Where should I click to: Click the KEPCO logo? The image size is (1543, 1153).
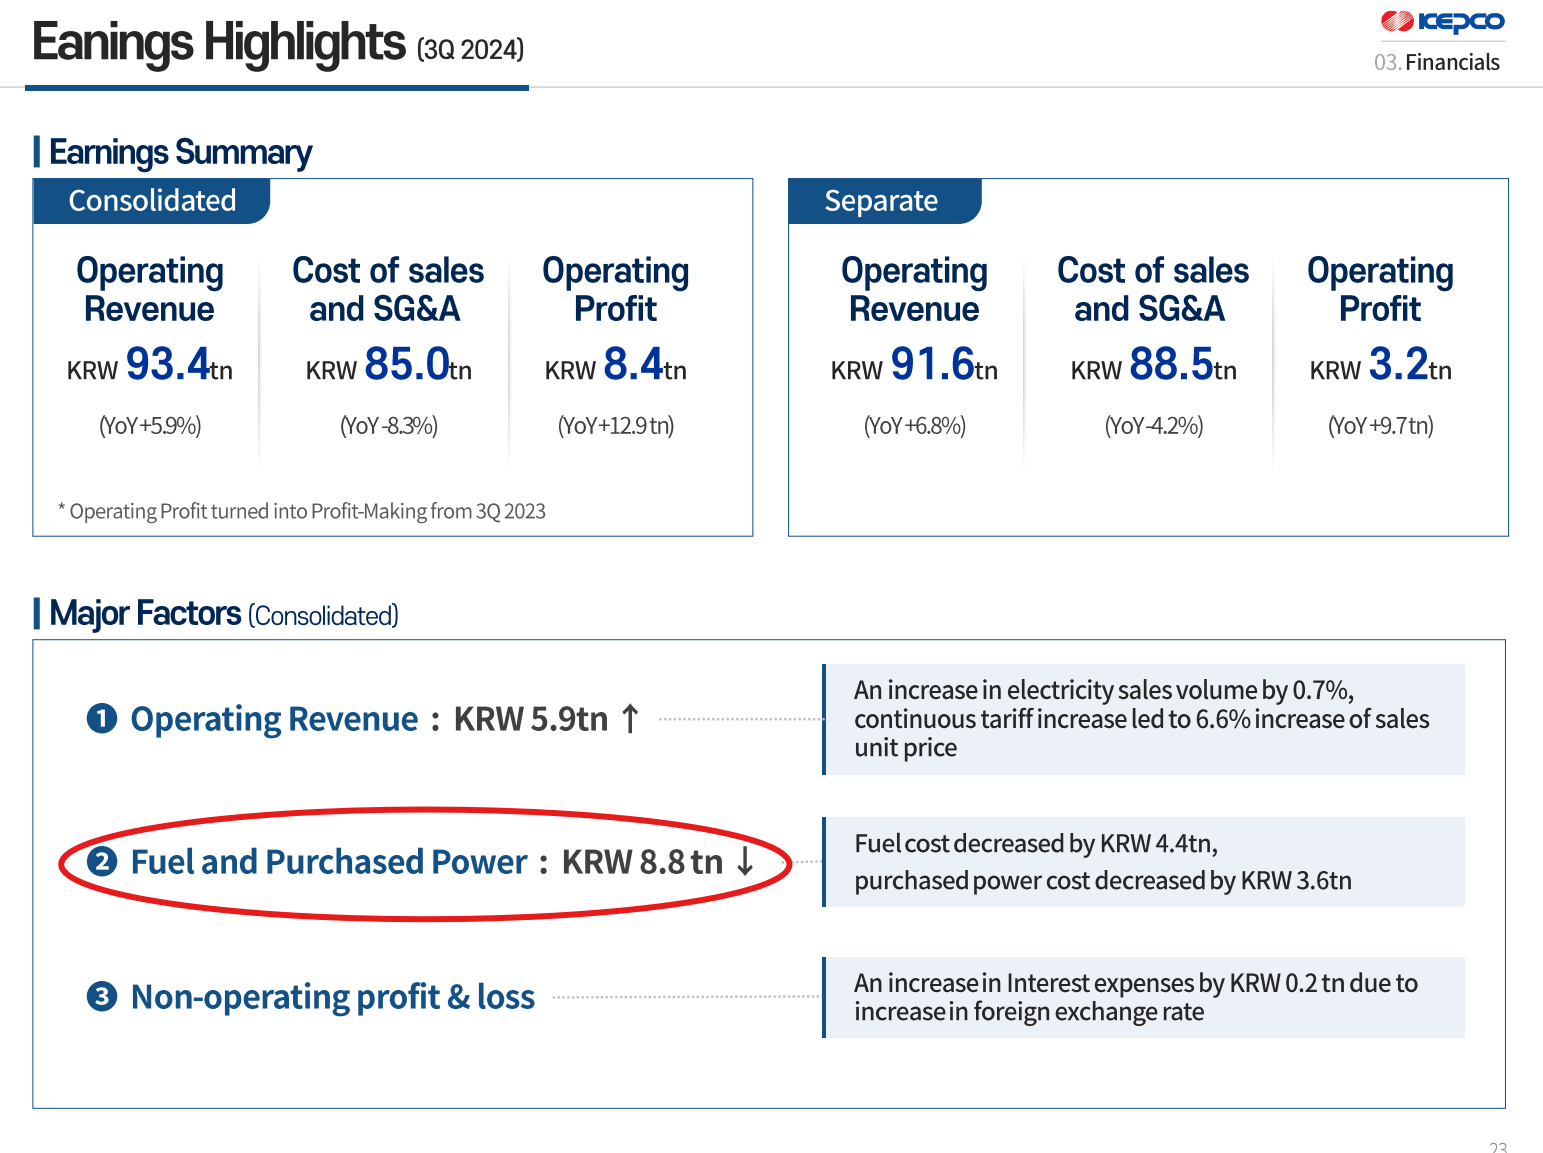pyautogui.click(x=1442, y=22)
